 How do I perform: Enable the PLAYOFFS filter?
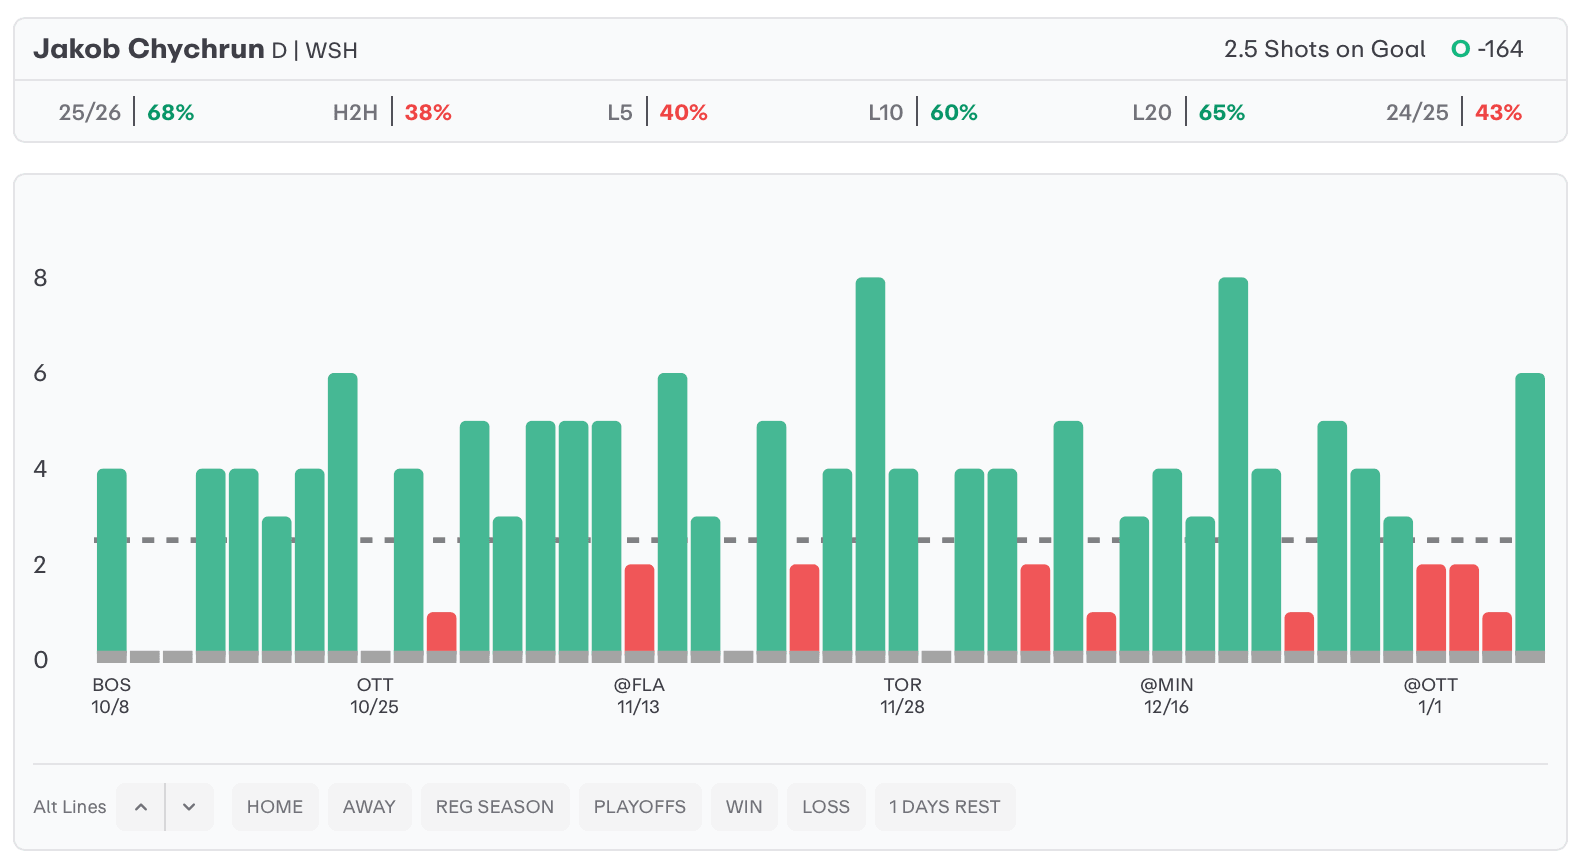639,807
